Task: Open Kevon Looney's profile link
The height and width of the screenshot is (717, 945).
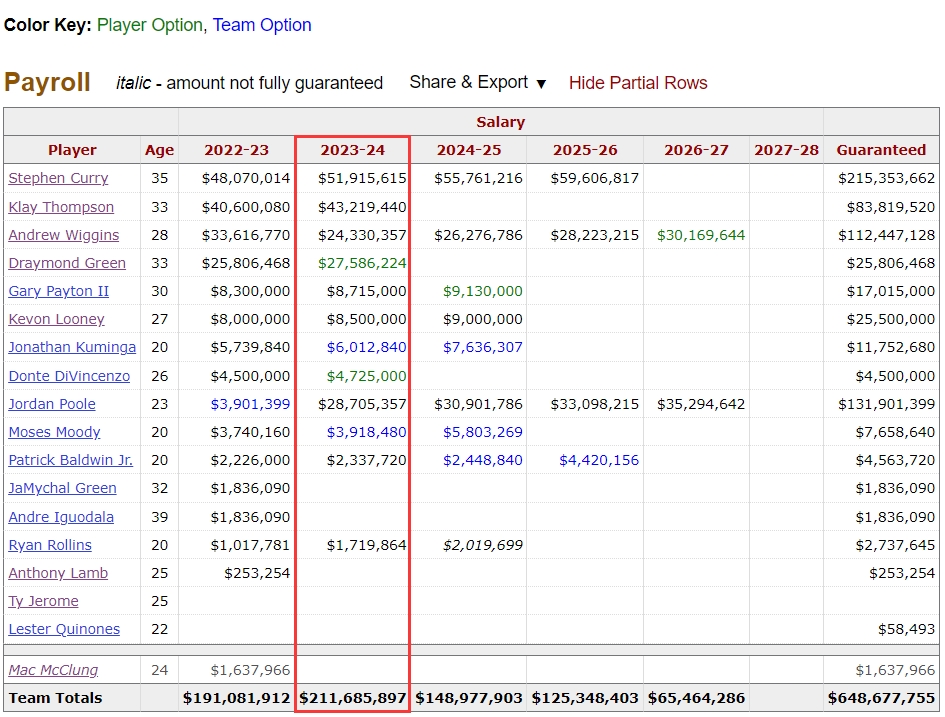Action: 56,319
